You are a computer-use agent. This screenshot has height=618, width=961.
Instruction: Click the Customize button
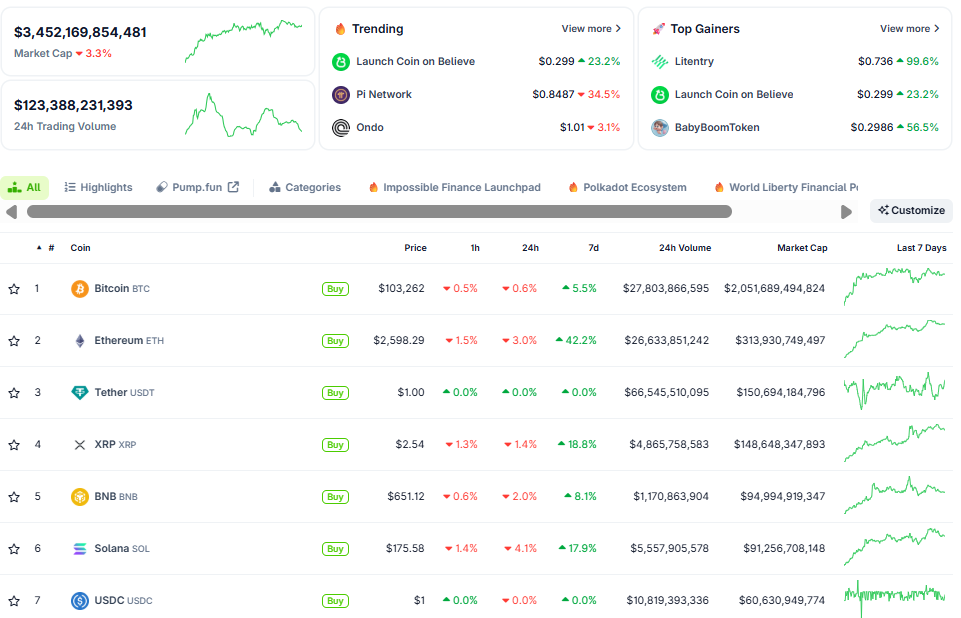[x=911, y=210]
